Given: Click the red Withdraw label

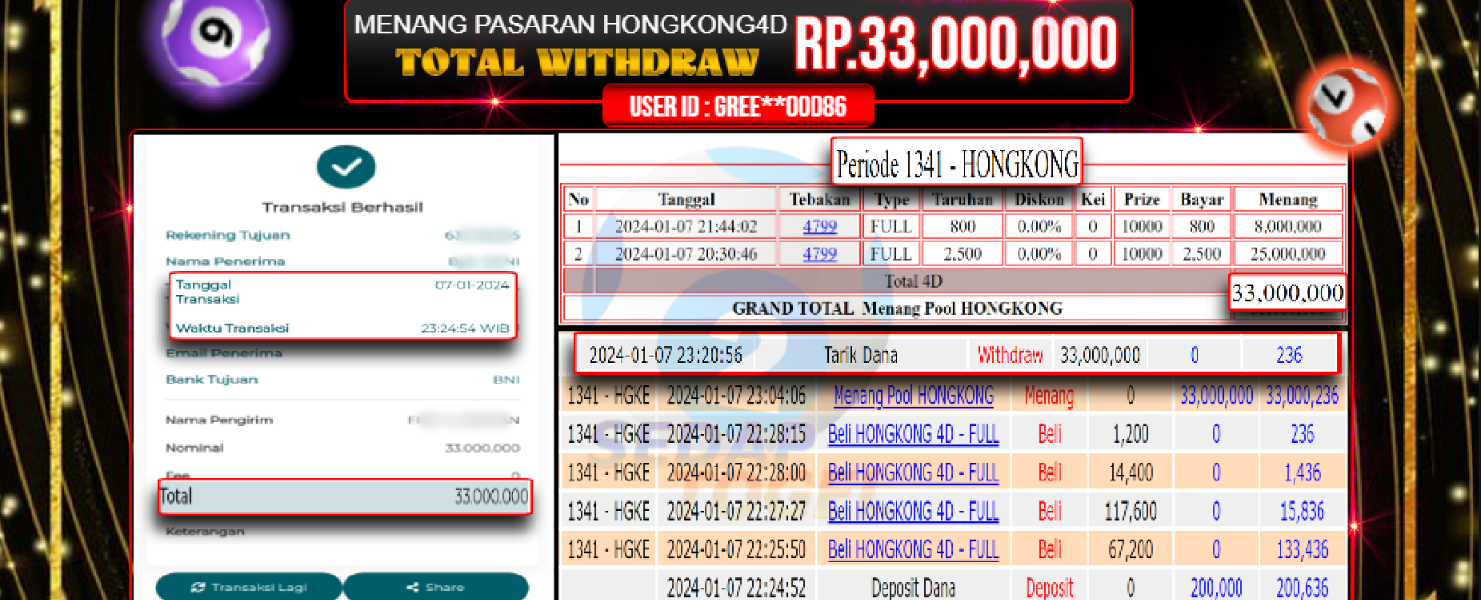Looking at the screenshot, I should [x=1010, y=355].
